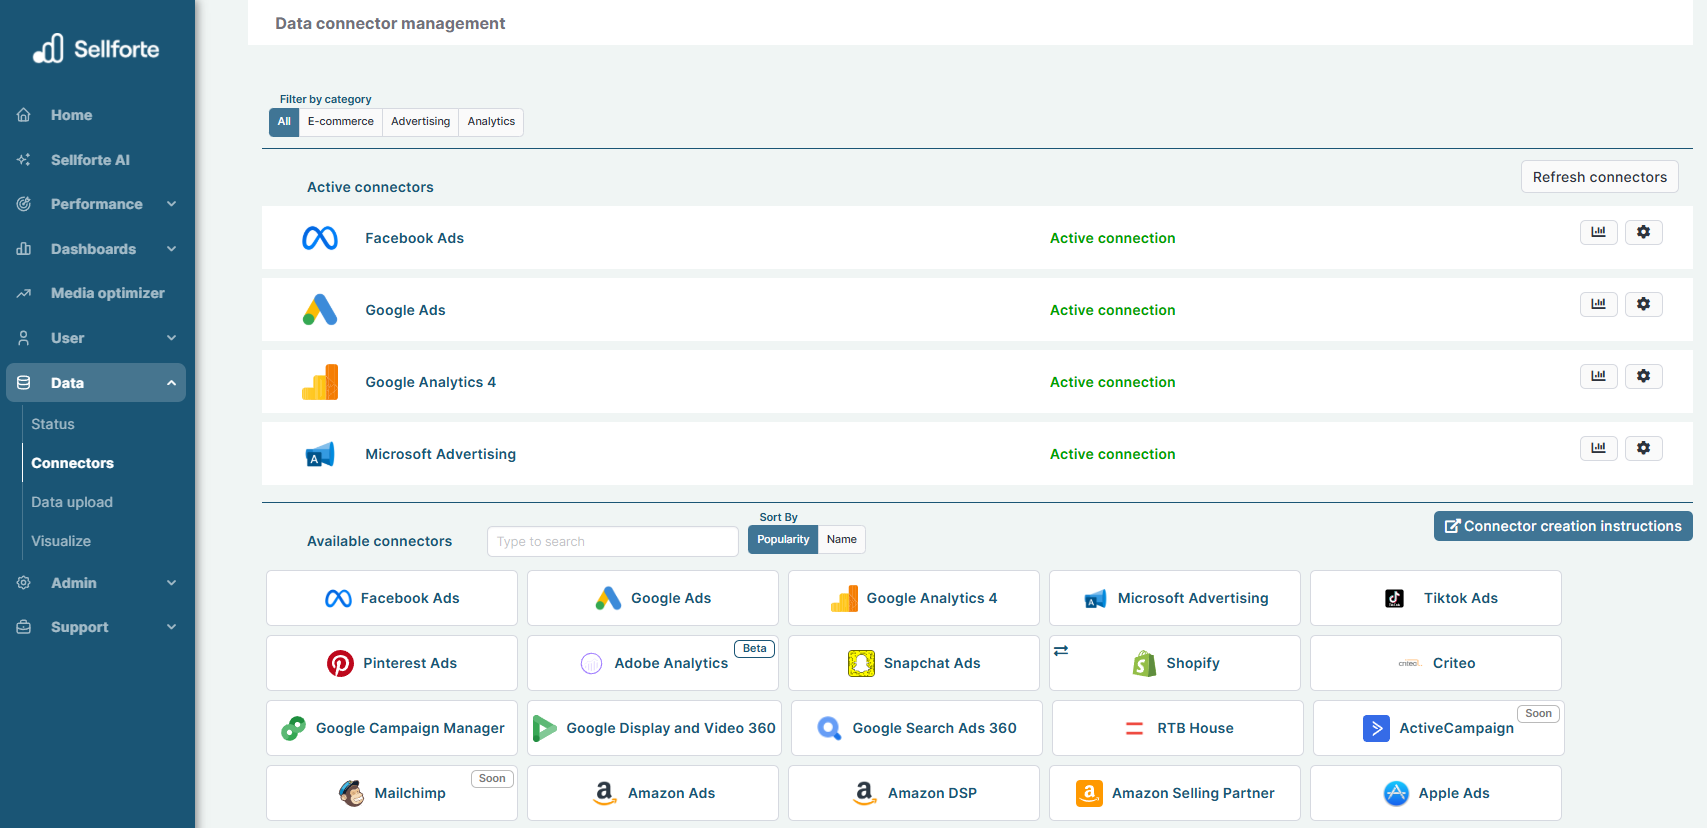Click chart icon for Google Analytics 4
This screenshot has width=1707, height=828.
click(1598, 376)
